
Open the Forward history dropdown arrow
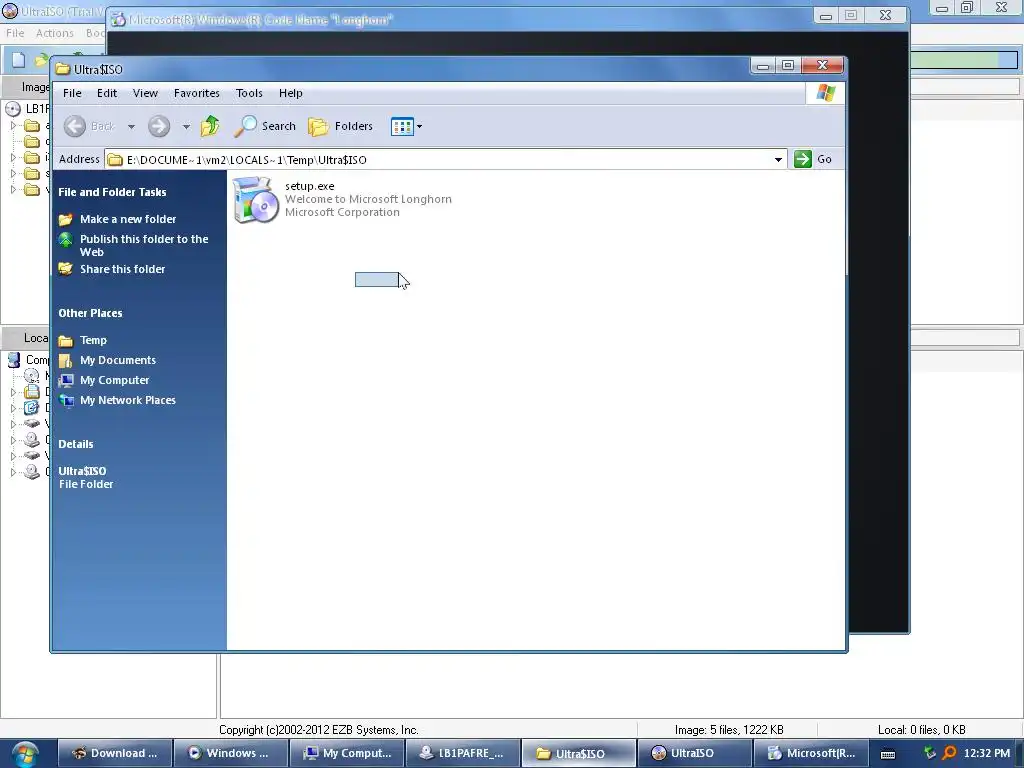tap(186, 127)
